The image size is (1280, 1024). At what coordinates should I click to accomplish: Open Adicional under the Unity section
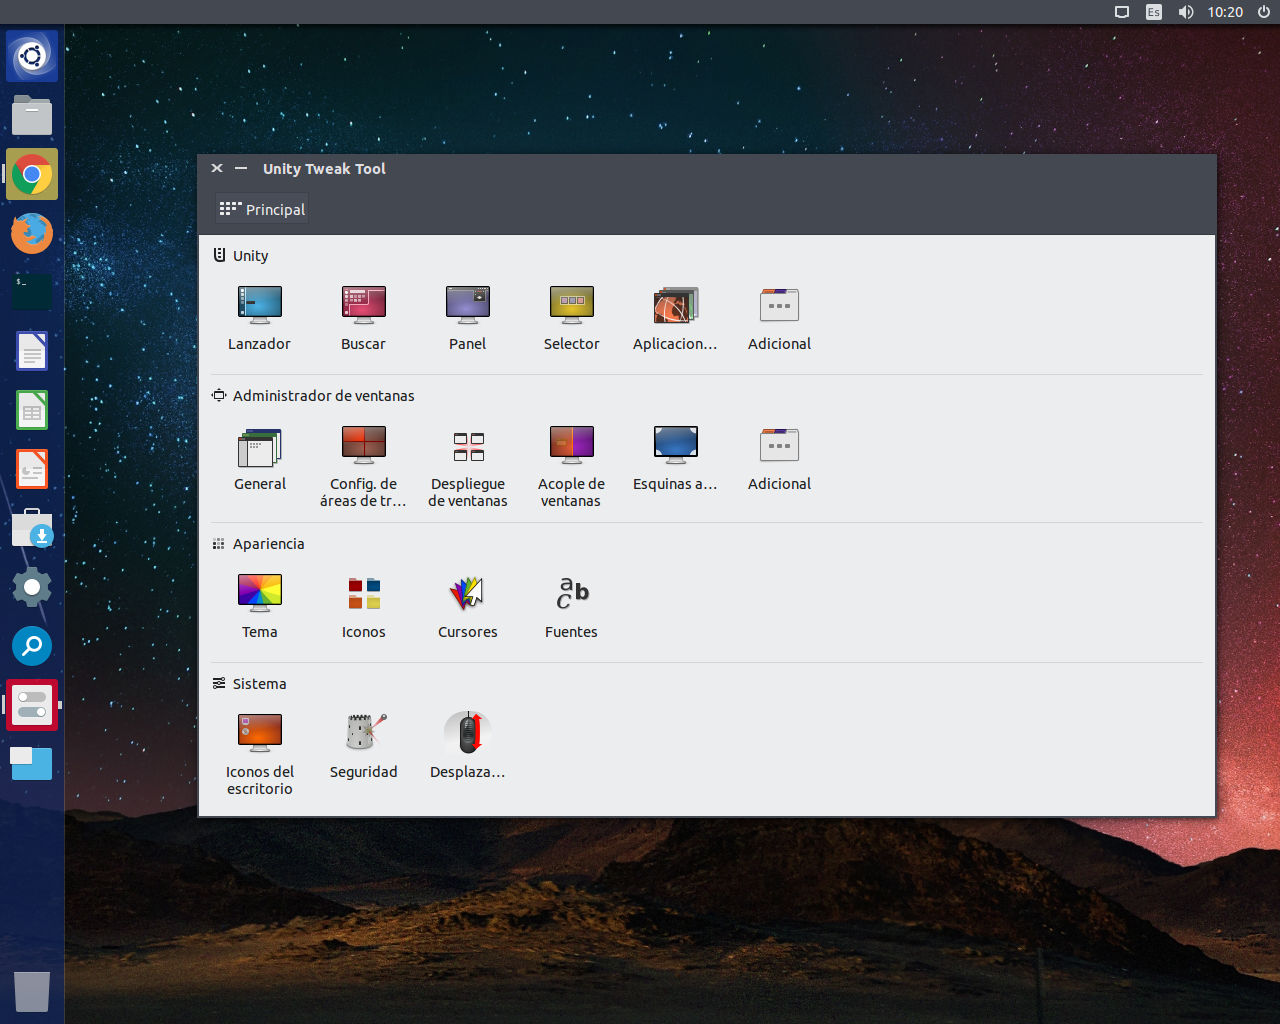[x=779, y=305]
